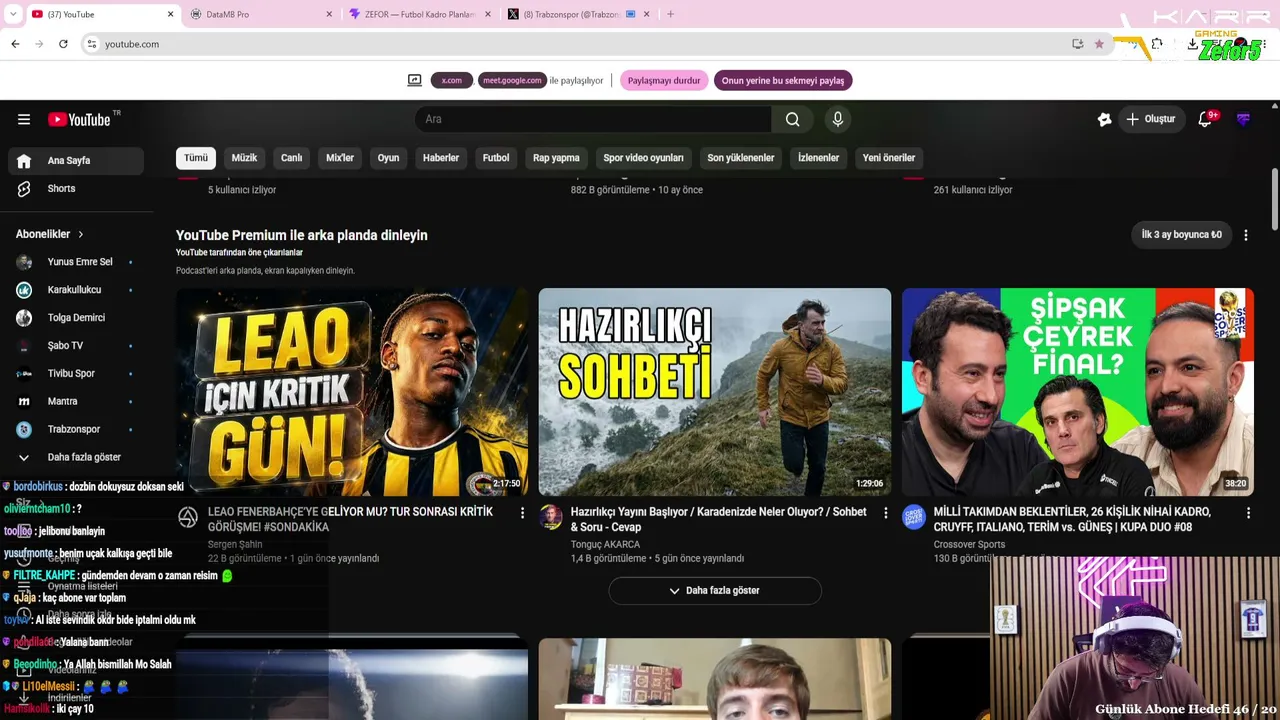Viewport: 1280px width, 720px height.
Task: Open the Tonguç AKARCA channel avatar
Action: coord(551,517)
